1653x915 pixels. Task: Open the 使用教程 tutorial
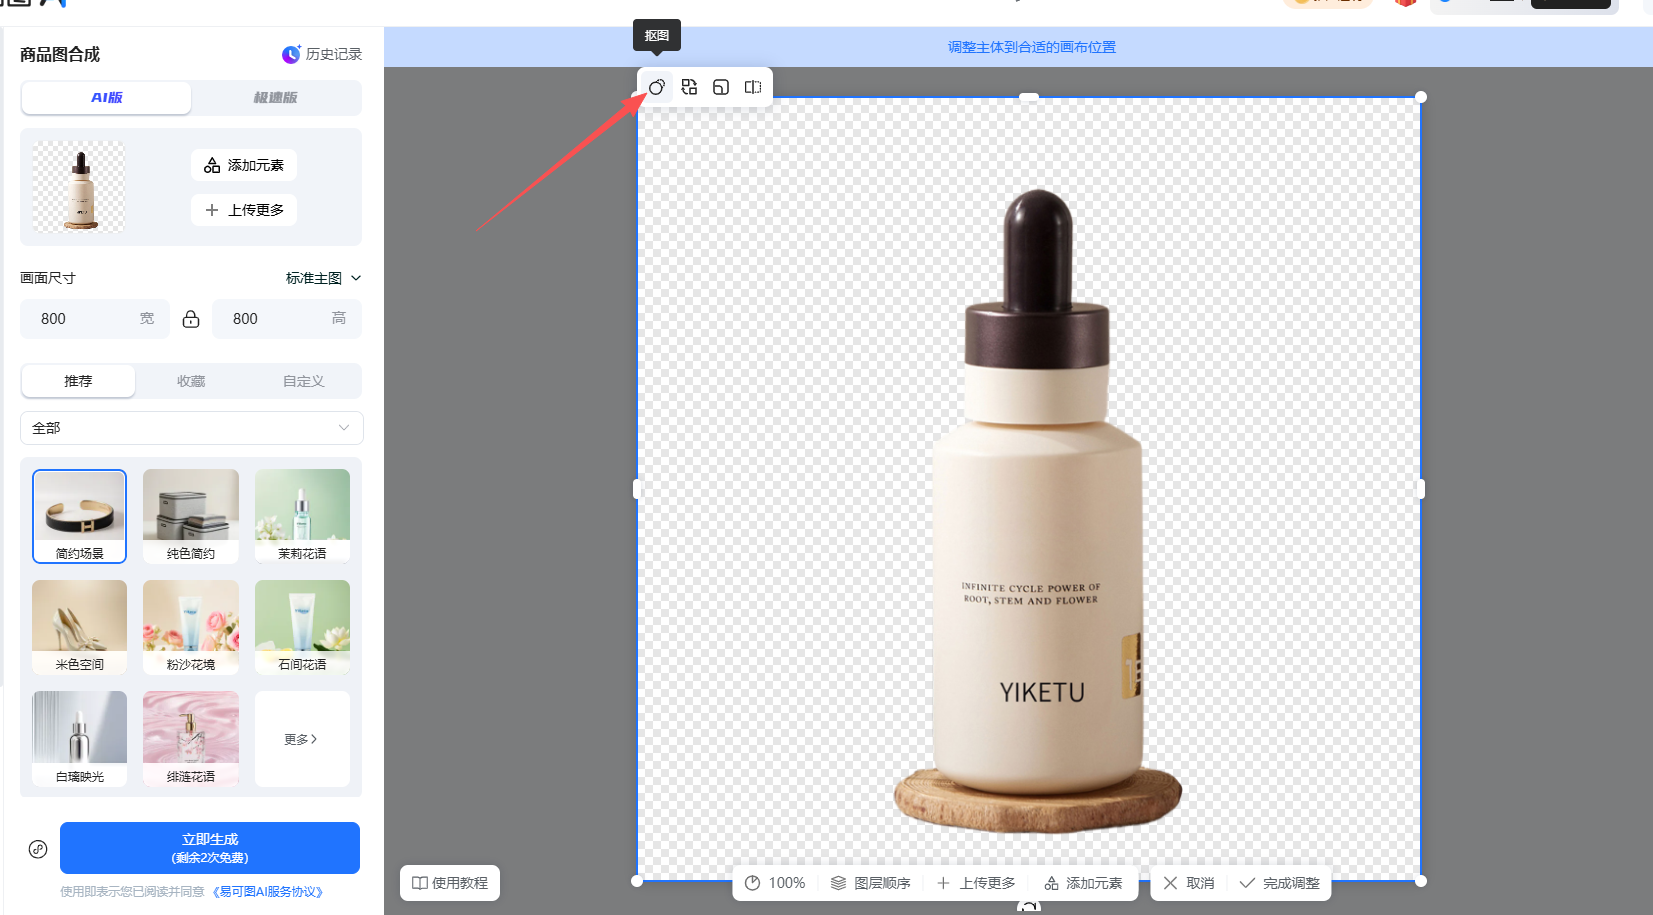tap(450, 883)
